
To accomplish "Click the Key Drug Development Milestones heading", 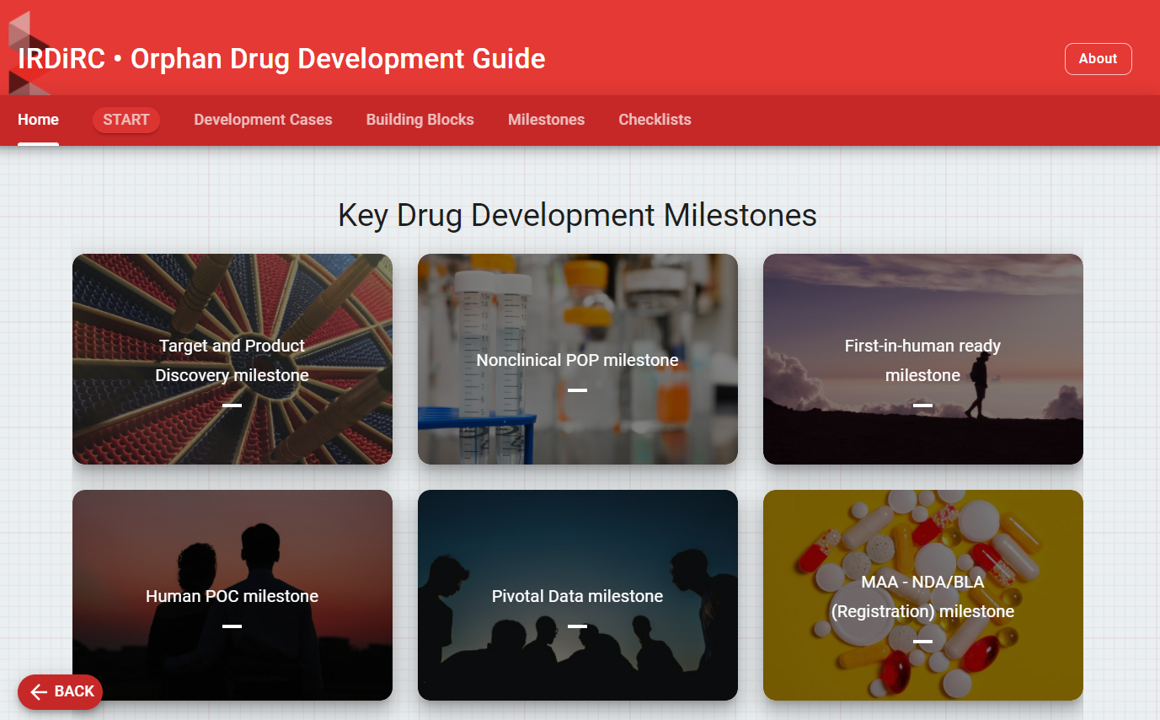I will pyautogui.click(x=577, y=215).
